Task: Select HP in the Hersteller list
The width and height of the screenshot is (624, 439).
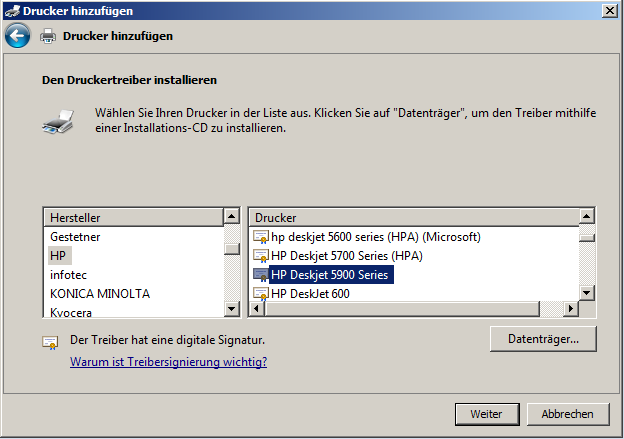Action: click(58, 256)
